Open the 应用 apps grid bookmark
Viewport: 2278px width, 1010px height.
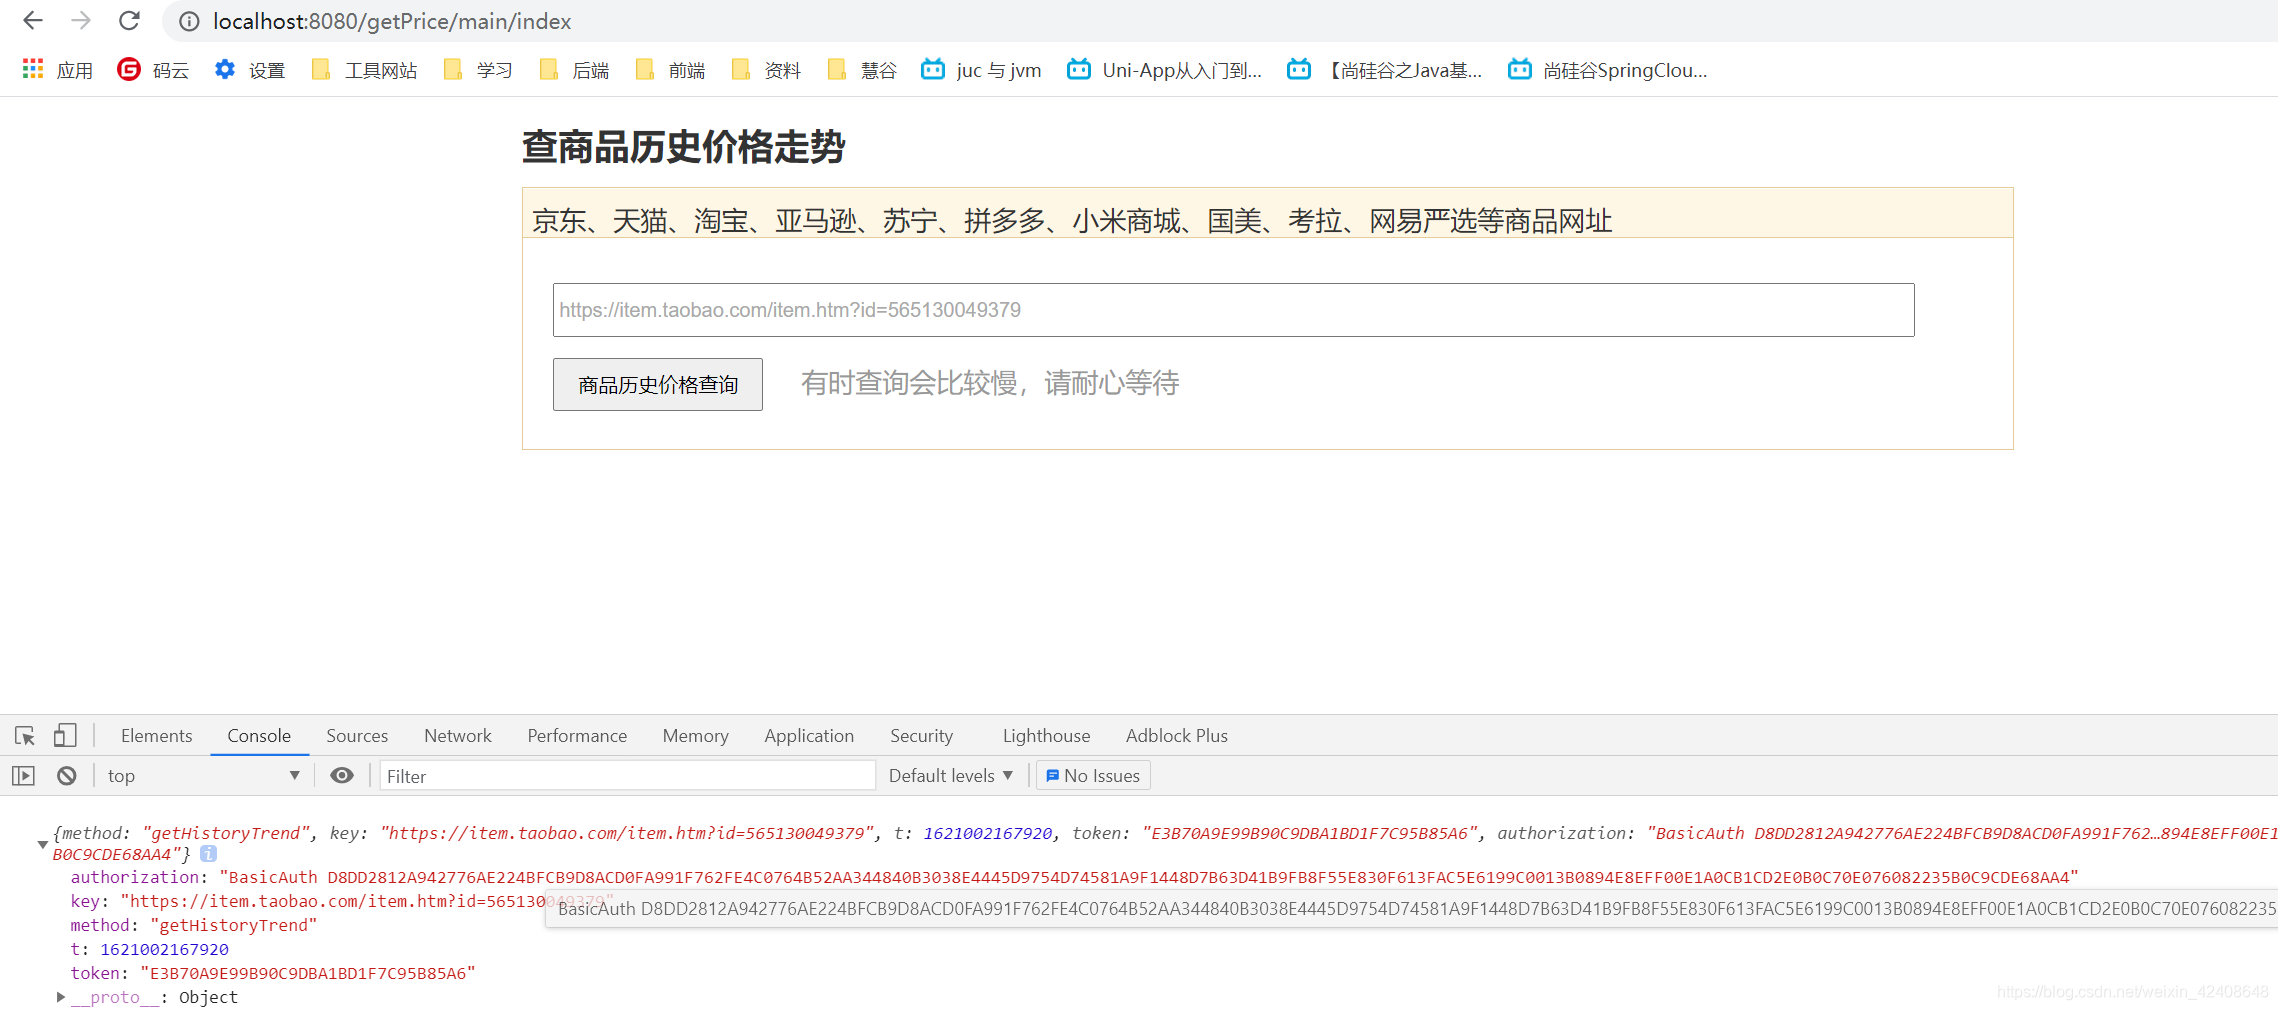[x=58, y=70]
